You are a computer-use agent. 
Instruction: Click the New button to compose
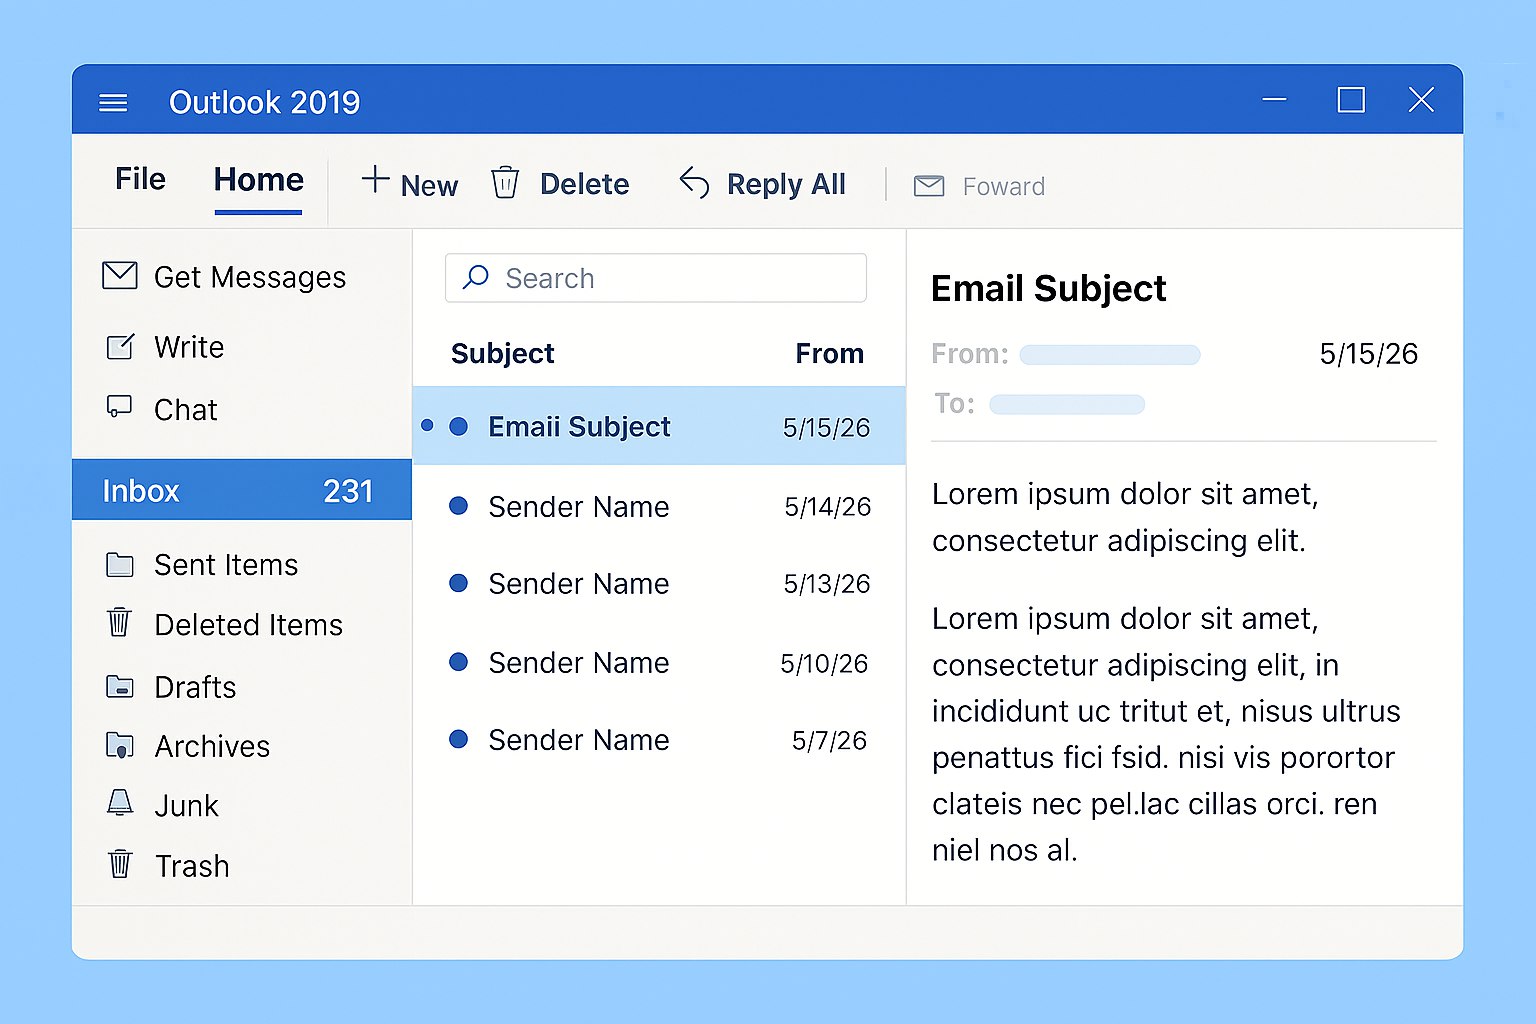[409, 184]
